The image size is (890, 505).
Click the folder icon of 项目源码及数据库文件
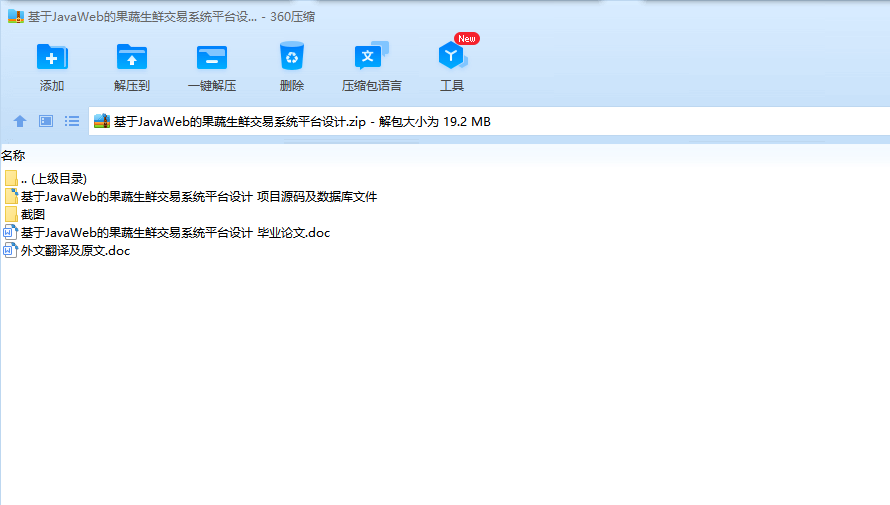pos(11,196)
